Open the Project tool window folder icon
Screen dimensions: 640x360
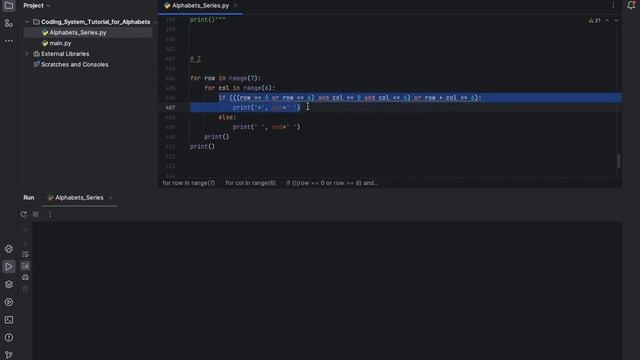click(9, 6)
